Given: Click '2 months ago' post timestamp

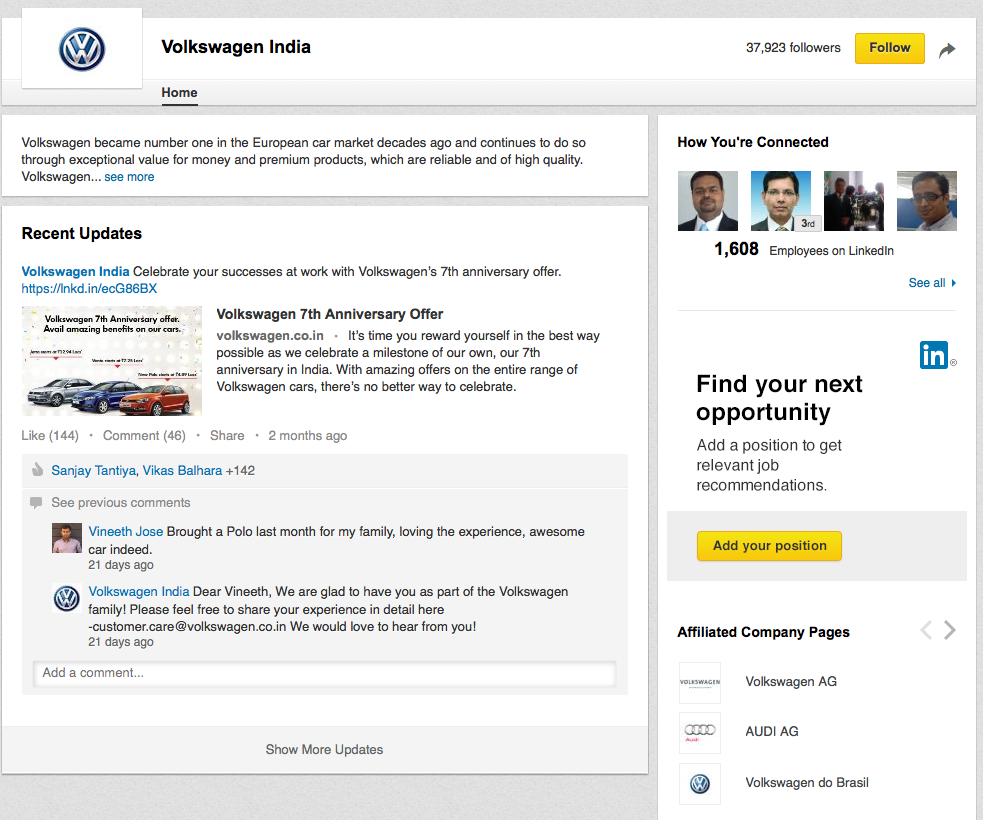Looking at the screenshot, I should click(308, 436).
